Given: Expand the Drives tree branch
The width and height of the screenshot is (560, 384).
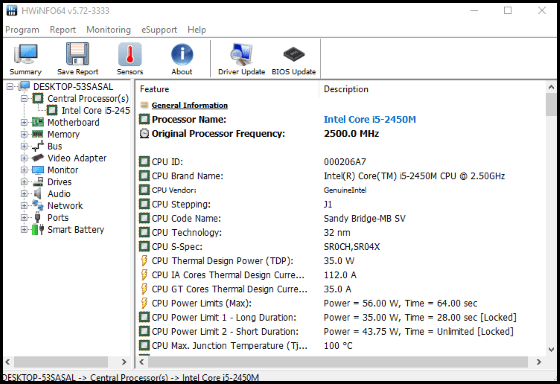Looking at the screenshot, I should pos(24,182).
